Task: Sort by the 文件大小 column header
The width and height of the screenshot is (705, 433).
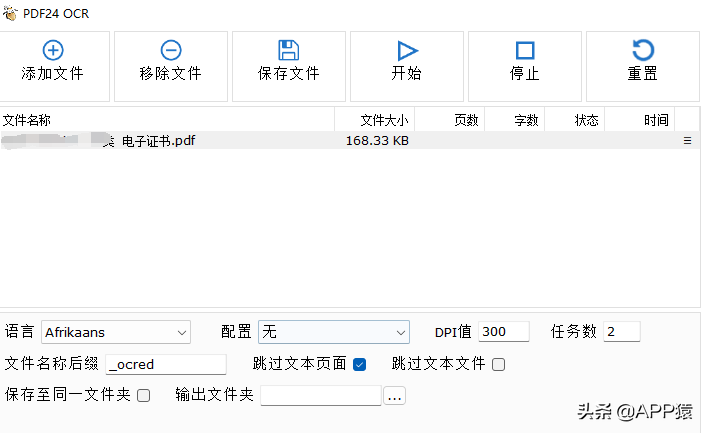Action: tap(375, 120)
